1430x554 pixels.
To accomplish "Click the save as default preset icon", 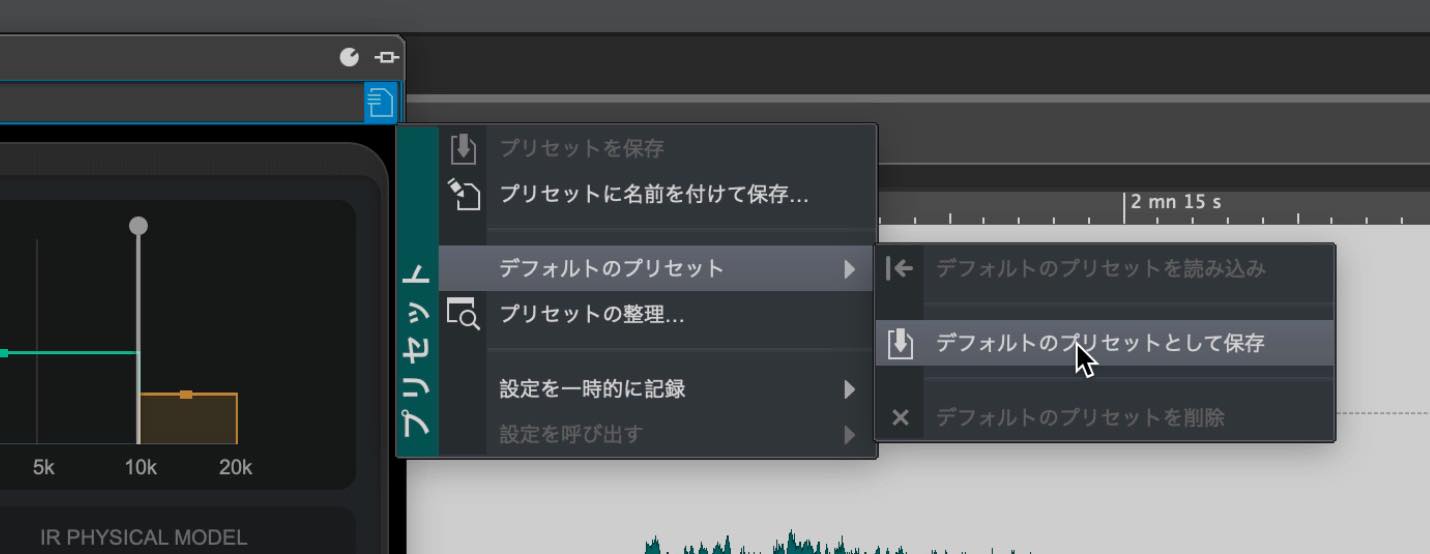I will pyautogui.click(x=901, y=343).
